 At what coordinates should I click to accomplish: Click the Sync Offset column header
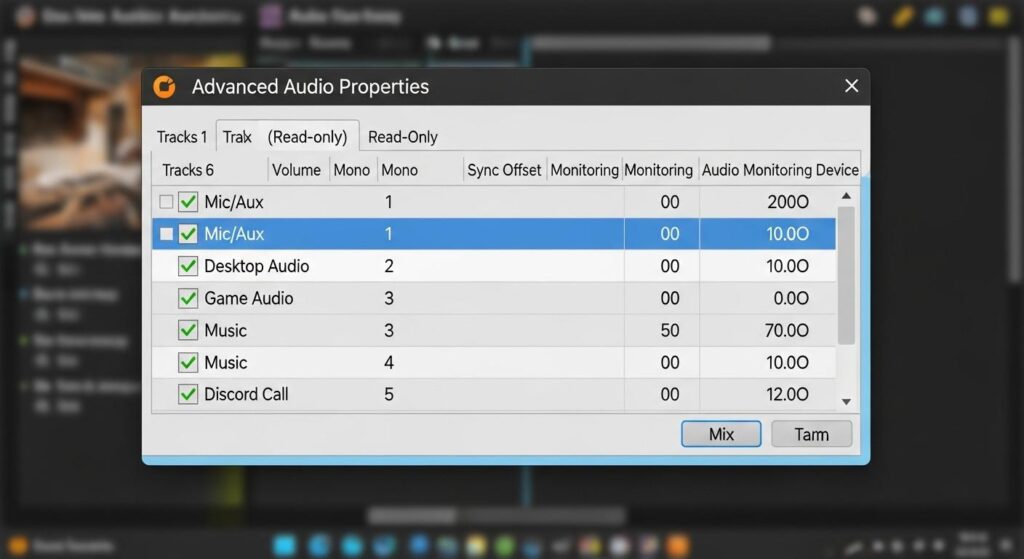pos(504,170)
